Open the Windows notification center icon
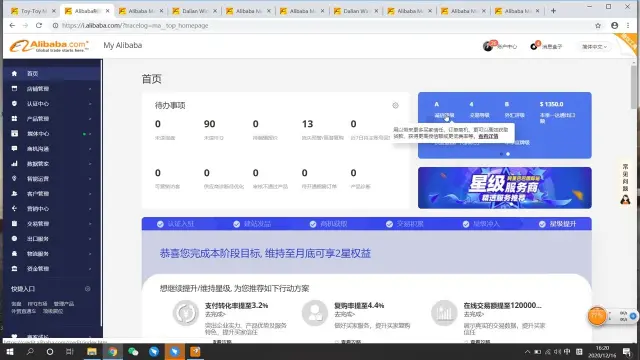Viewport: 640px width, 360px height. pyautogui.click(x=627, y=351)
